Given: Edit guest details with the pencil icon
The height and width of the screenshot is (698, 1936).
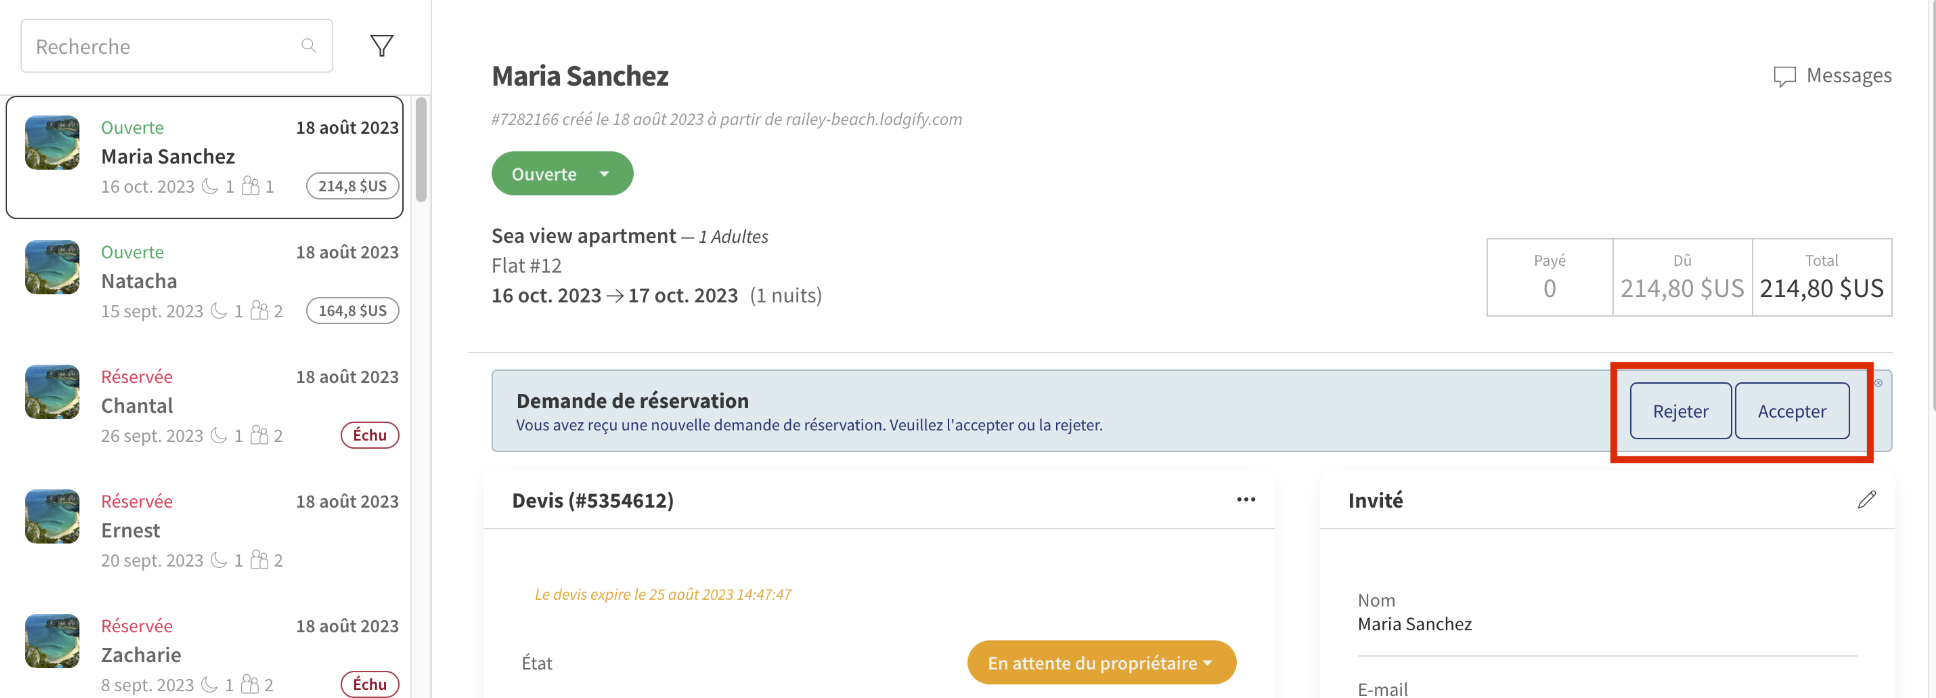Looking at the screenshot, I should 1868,499.
